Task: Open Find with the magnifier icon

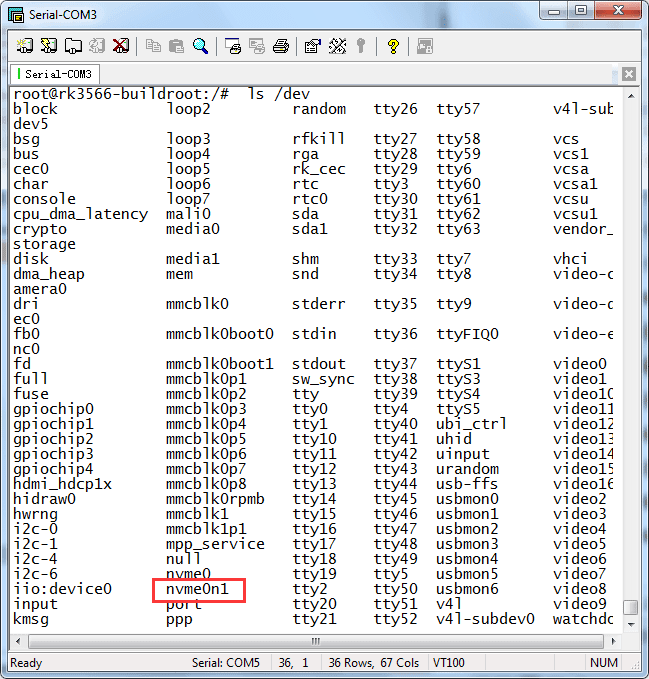Action: pos(200,46)
